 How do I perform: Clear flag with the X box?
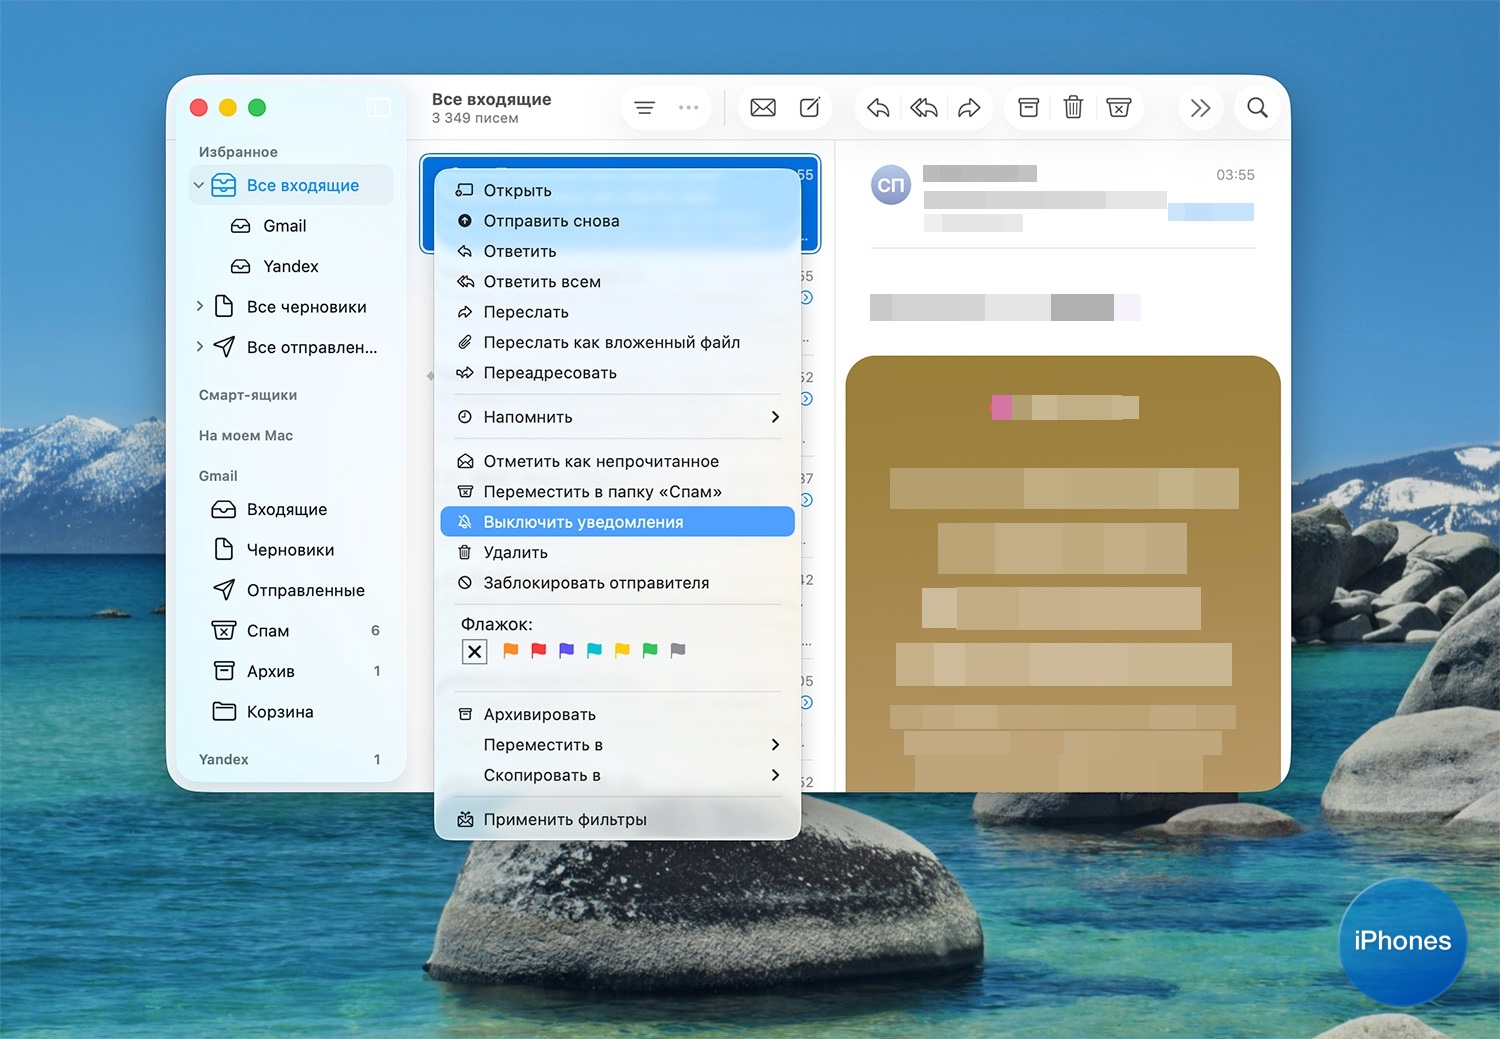pyautogui.click(x=474, y=652)
